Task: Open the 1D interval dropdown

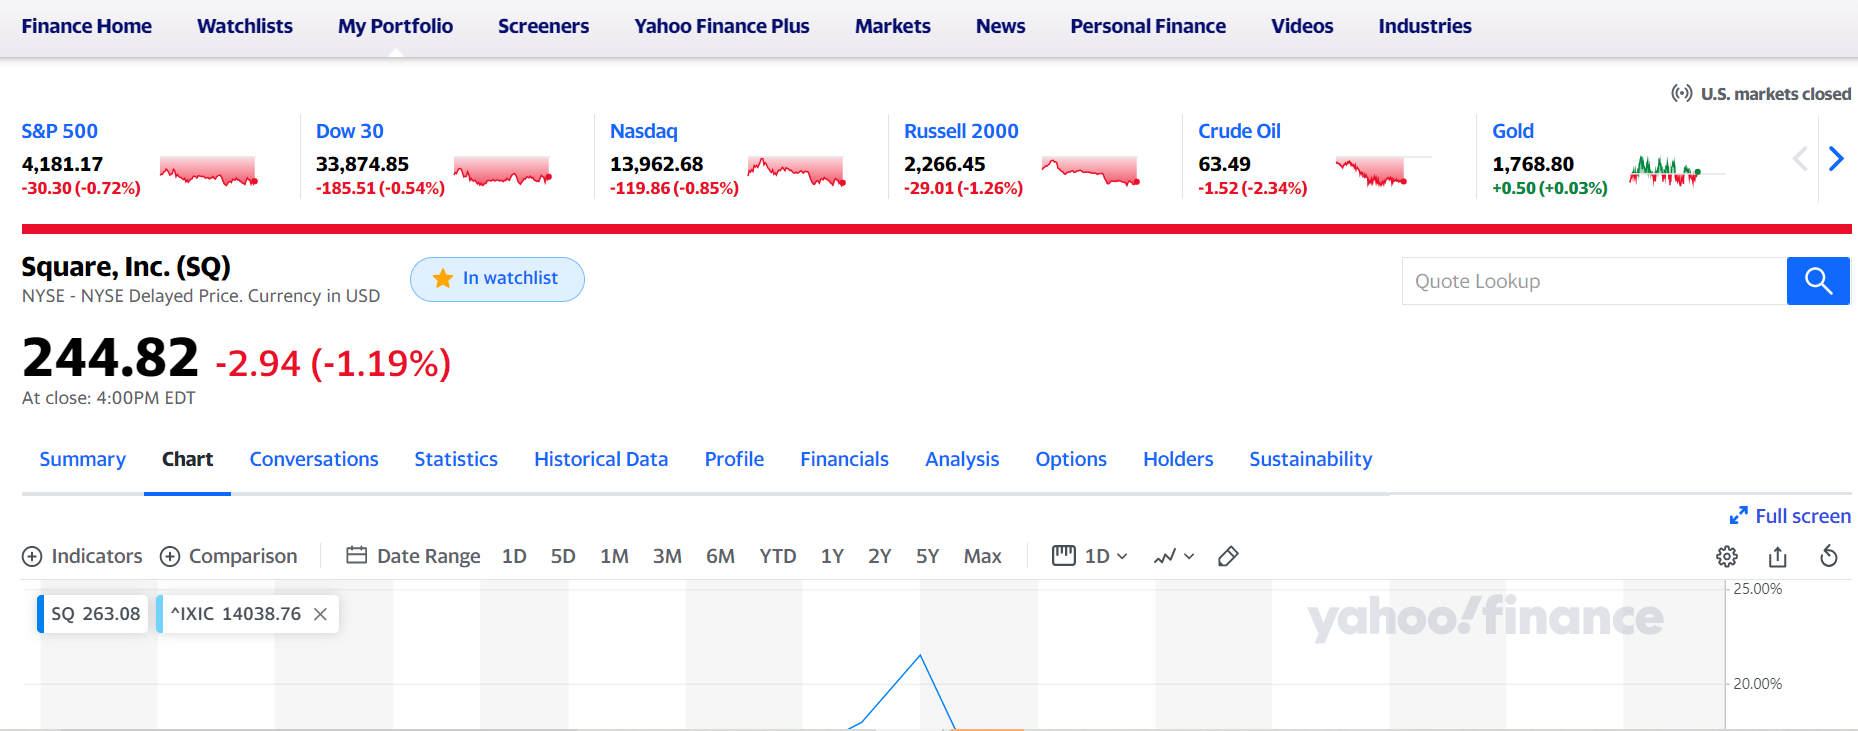Action: (1090, 556)
